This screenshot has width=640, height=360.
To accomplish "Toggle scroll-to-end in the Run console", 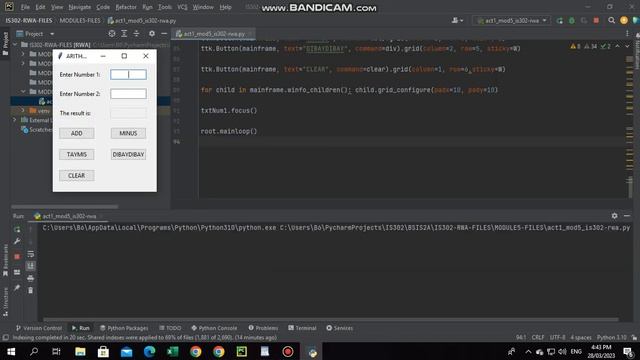I will (31, 266).
